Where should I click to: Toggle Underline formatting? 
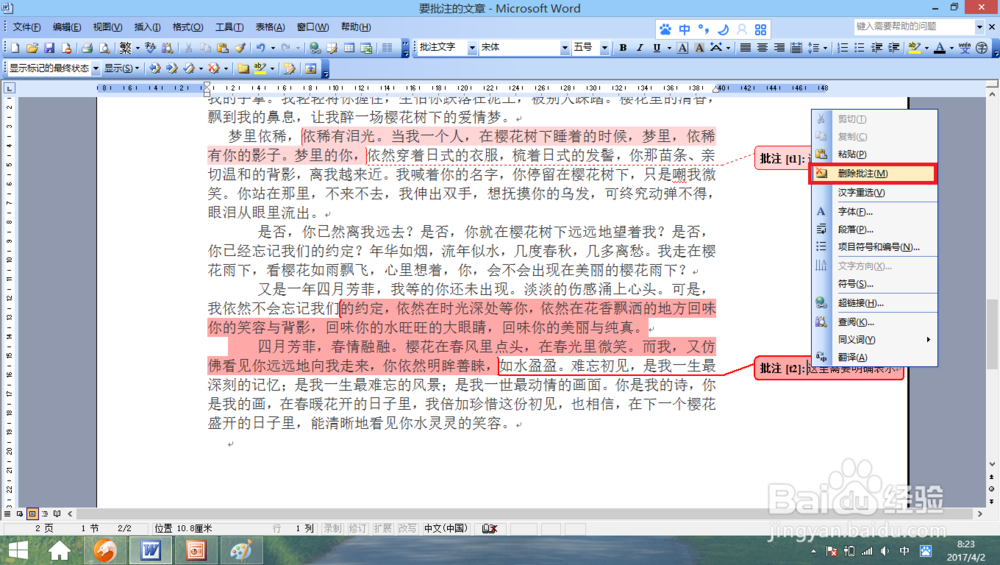[x=656, y=48]
